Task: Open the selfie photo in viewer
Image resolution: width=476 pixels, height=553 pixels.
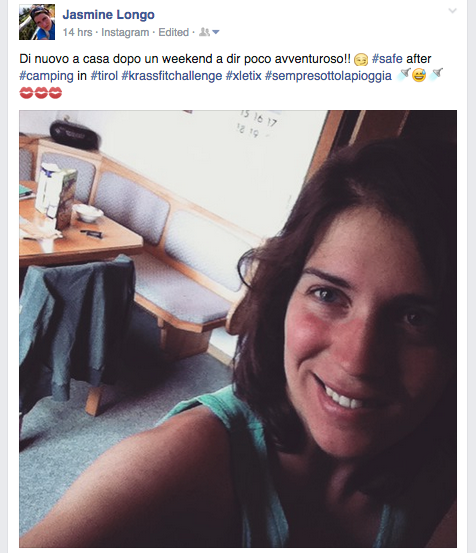Action: click(x=238, y=329)
